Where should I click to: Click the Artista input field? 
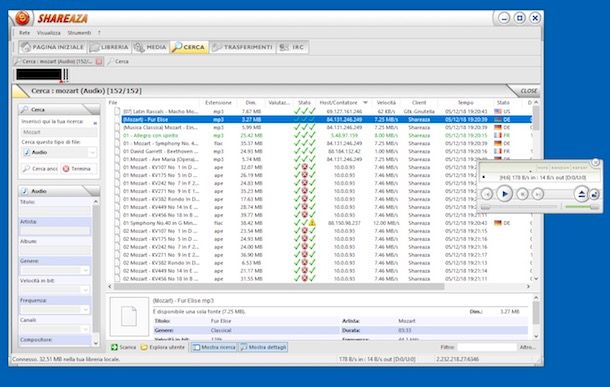click(x=55, y=231)
